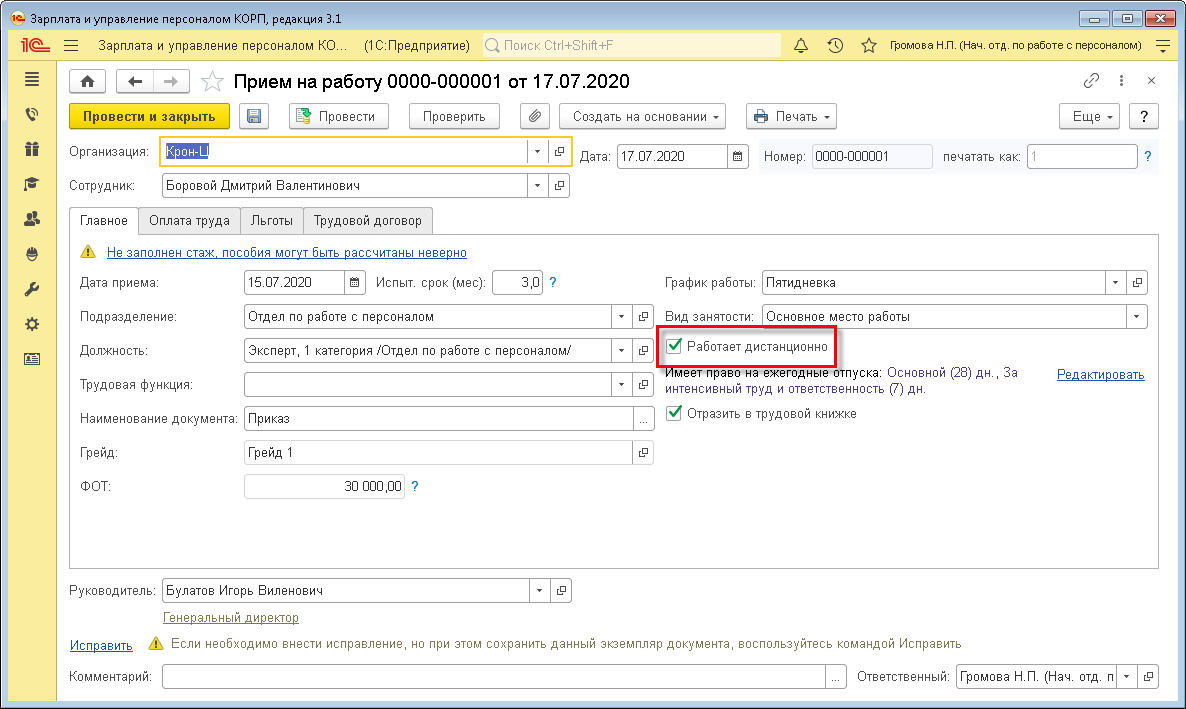
Task: Toggle Отразить в трудовой книжке checkbox
Action: [x=675, y=413]
